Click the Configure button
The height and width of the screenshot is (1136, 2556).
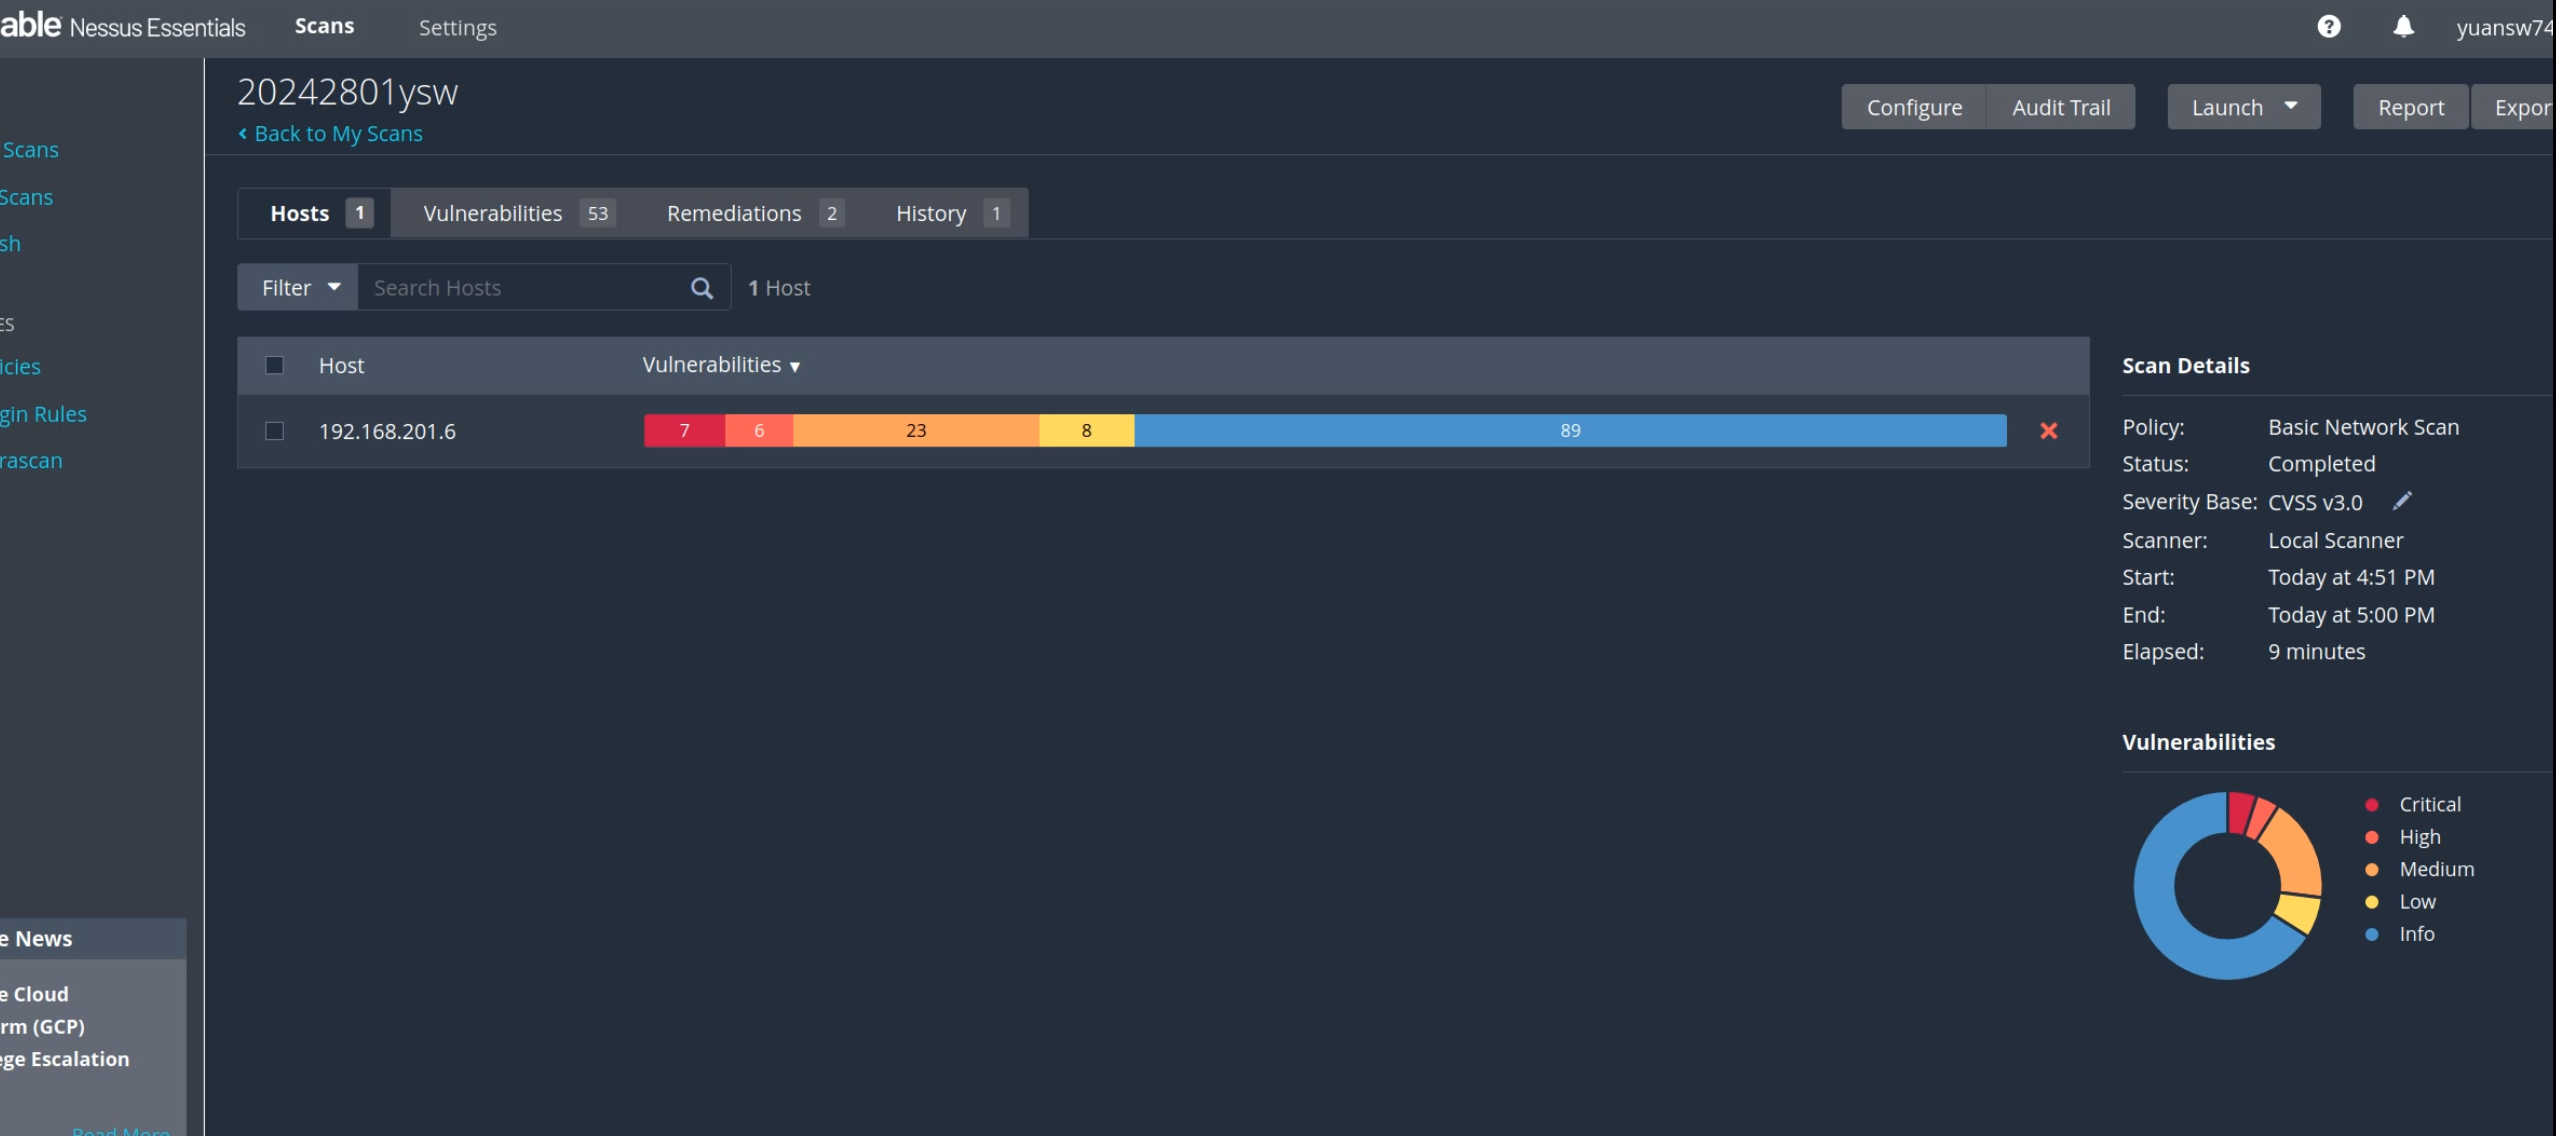coord(1913,107)
